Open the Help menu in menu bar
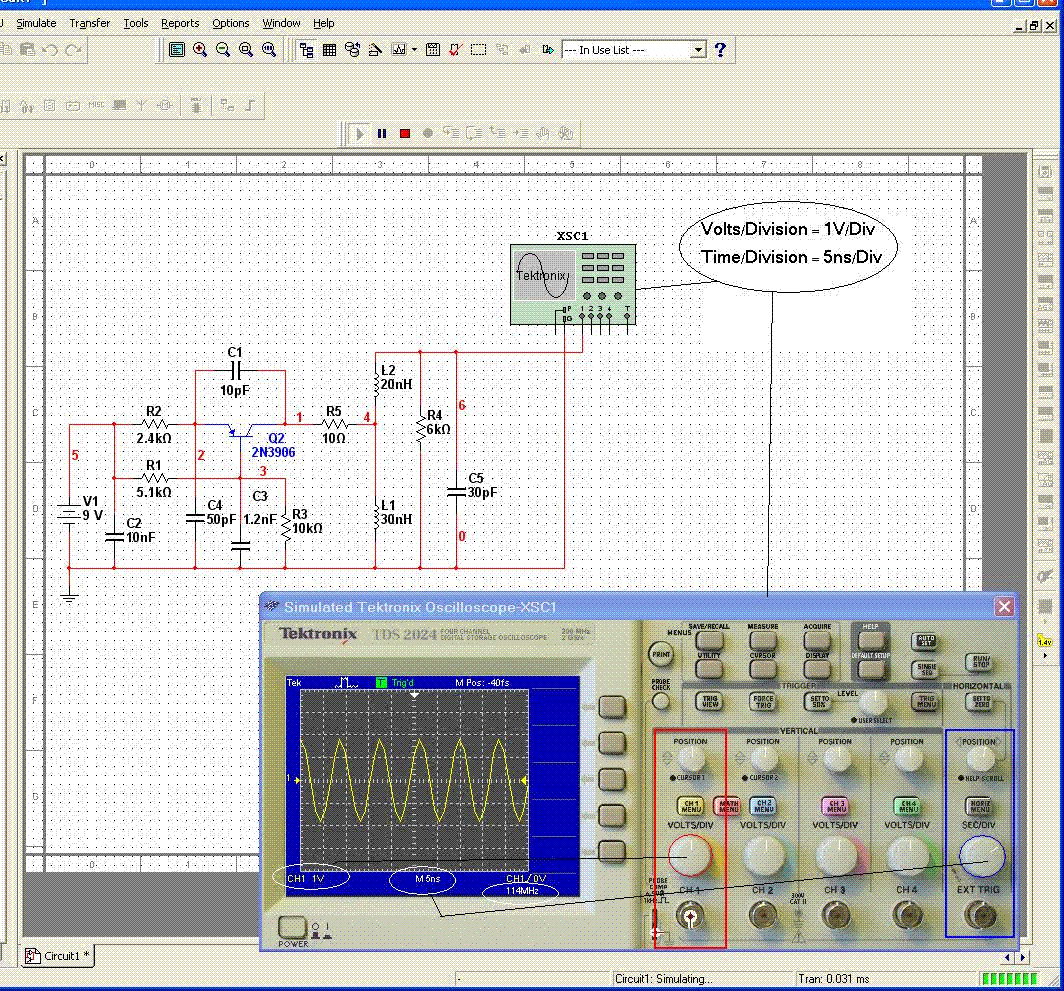This screenshot has width=1064, height=991. (x=324, y=23)
